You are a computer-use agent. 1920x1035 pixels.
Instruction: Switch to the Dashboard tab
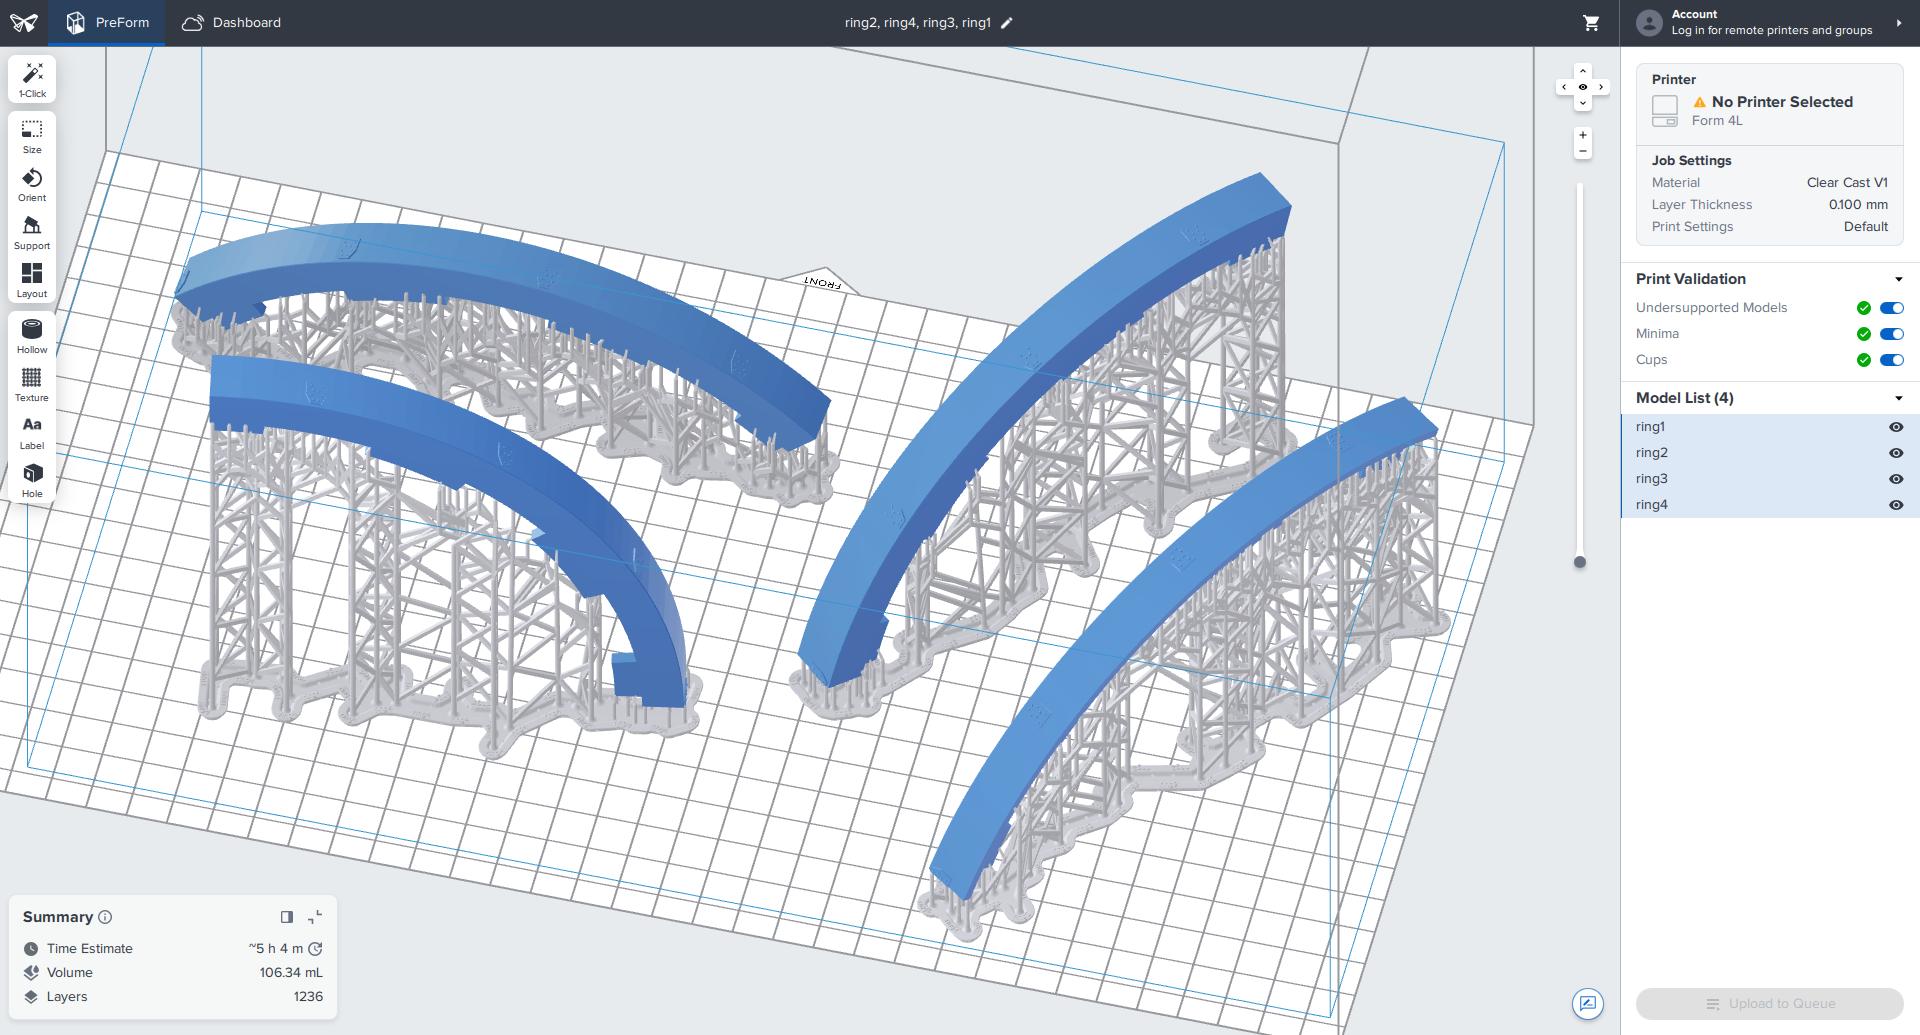coord(232,23)
